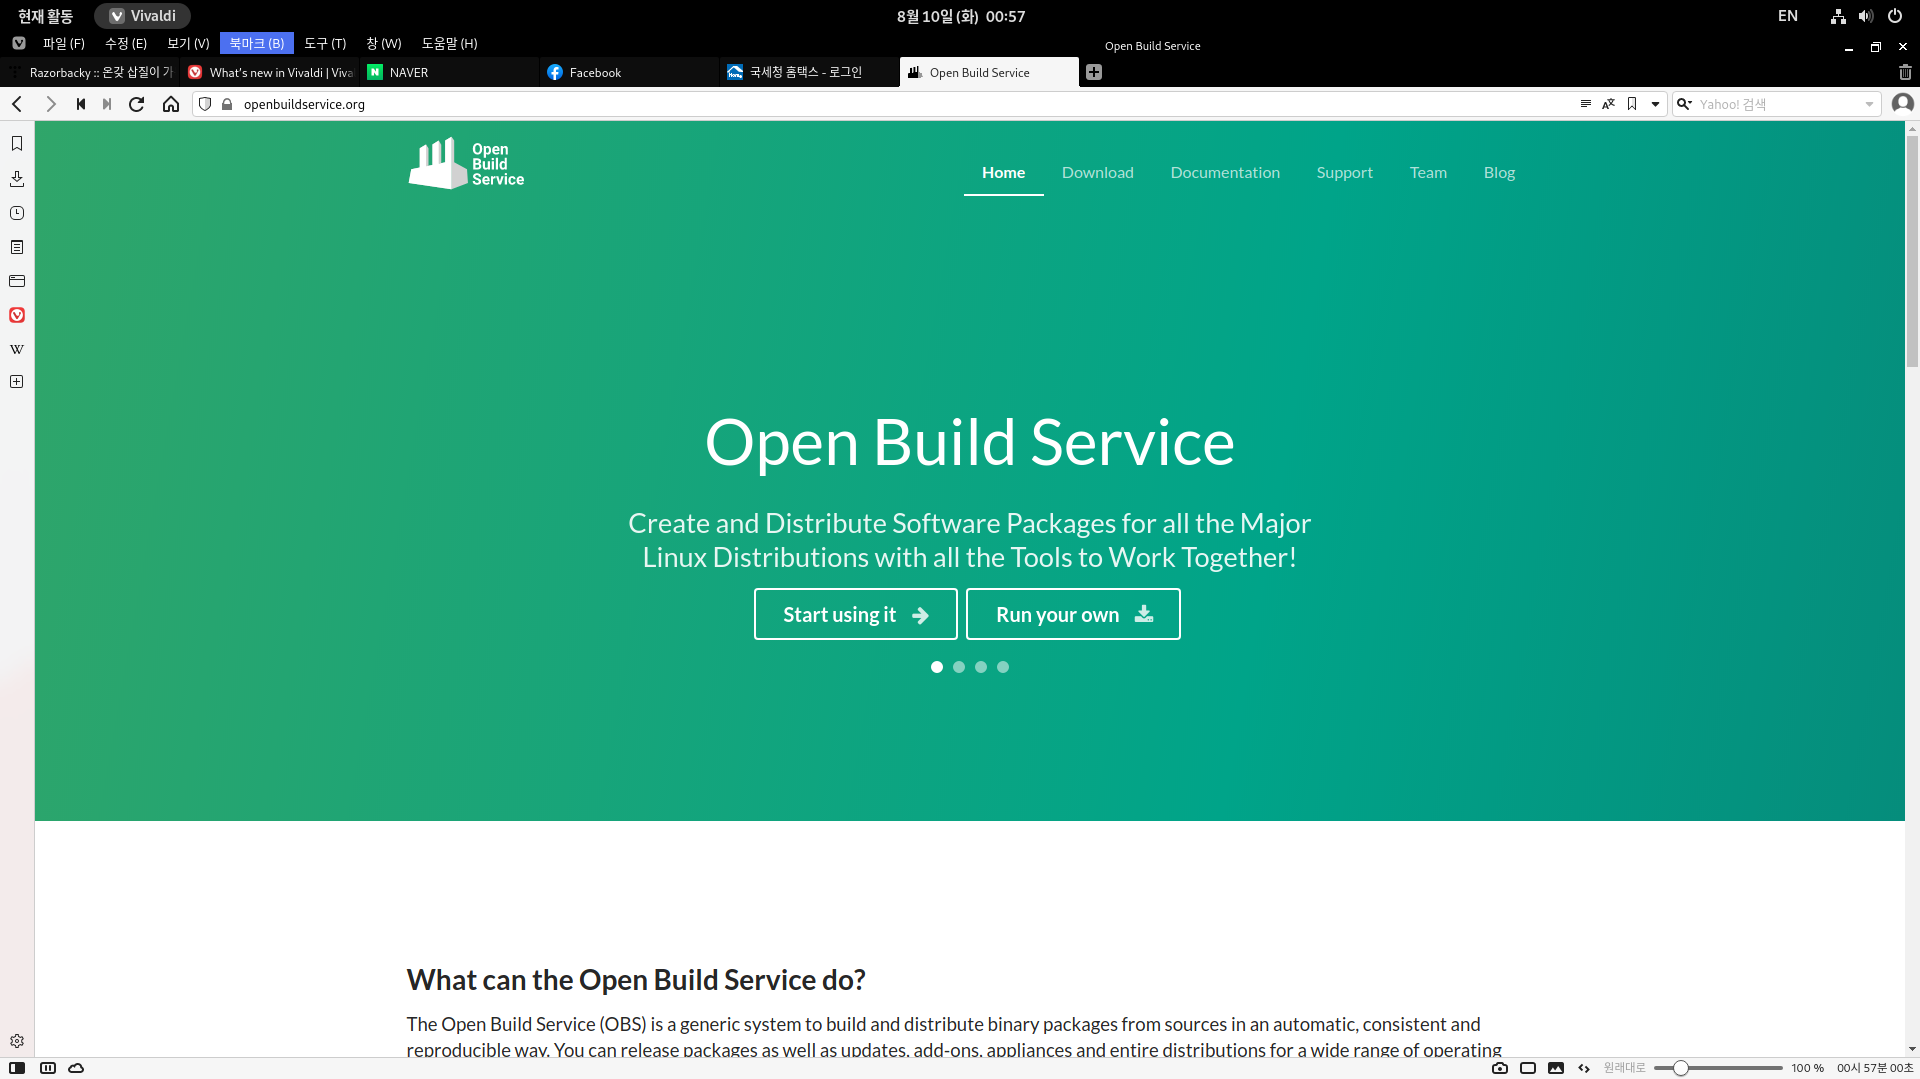
Task: Show the first carousel slide
Action: click(x=937, y=667)
